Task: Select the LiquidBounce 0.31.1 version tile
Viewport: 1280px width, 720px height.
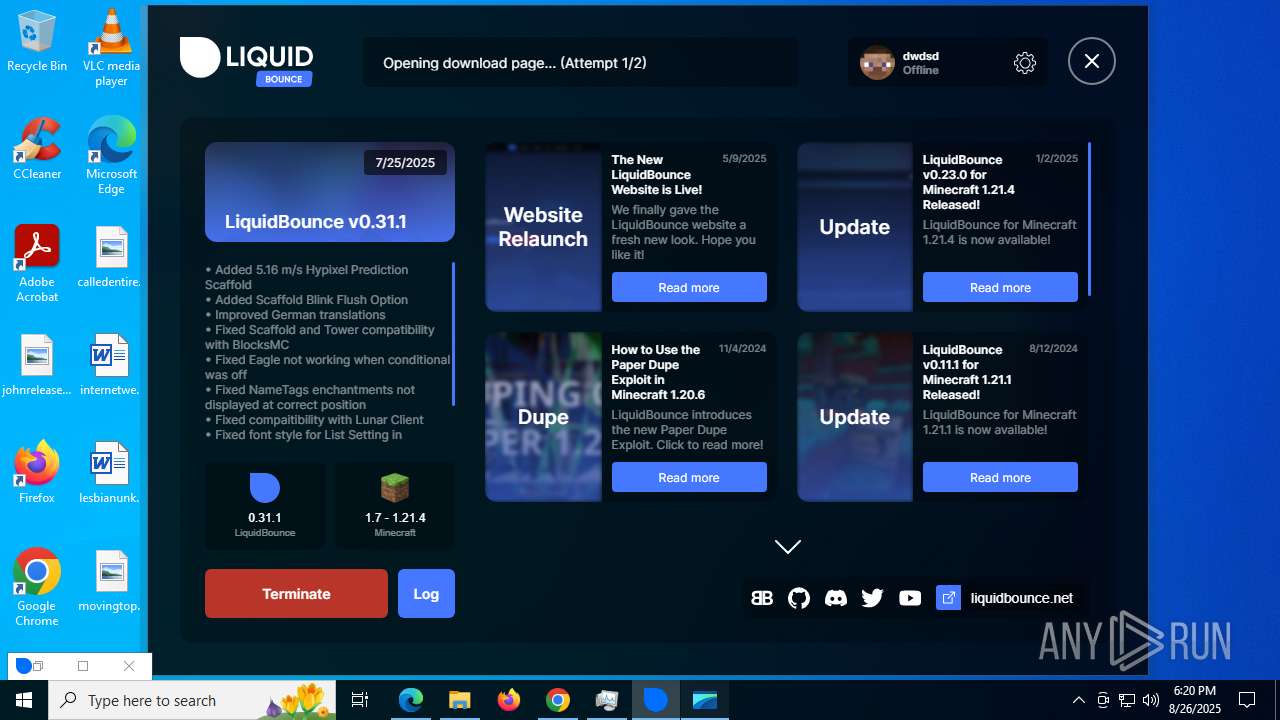Action: (x=265, y=506)
